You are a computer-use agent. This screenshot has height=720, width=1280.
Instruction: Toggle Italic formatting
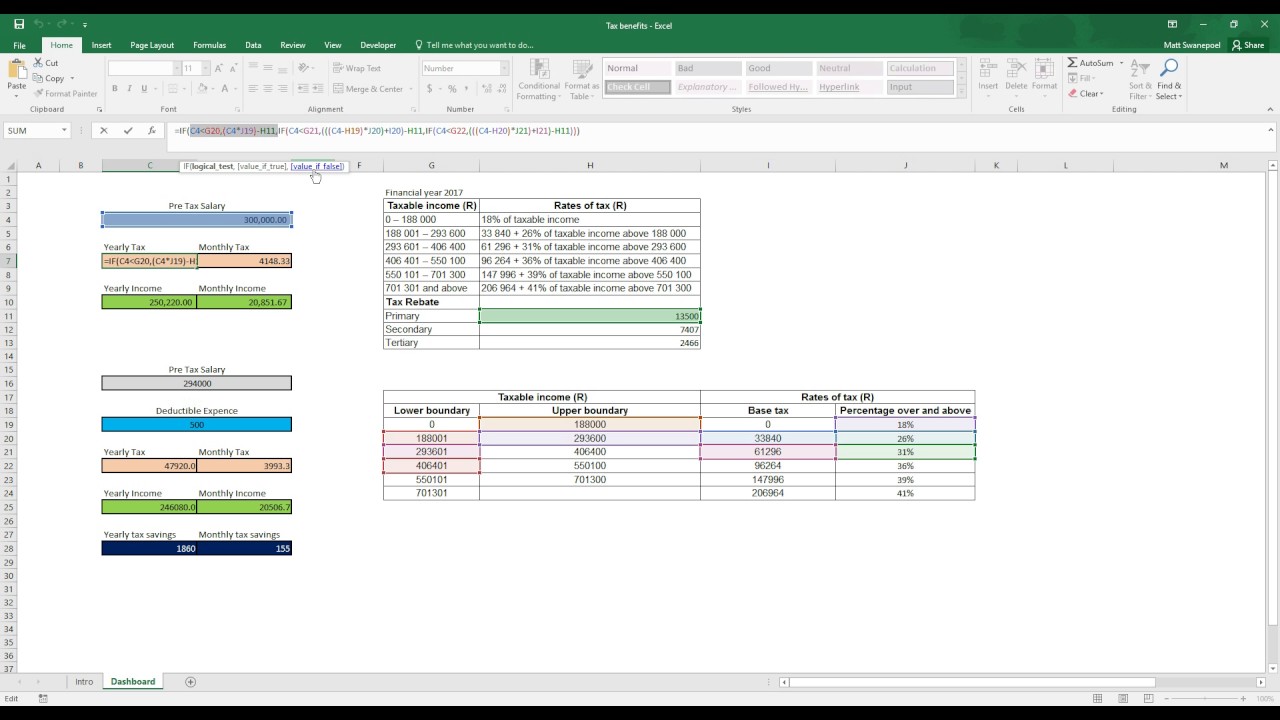coord(129,89)
